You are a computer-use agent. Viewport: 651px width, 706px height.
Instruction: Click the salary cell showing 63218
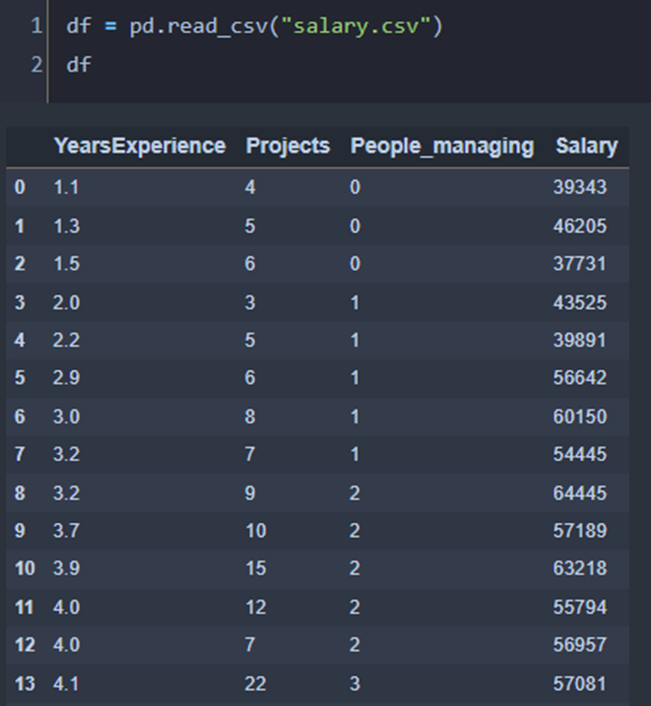tap(579, 569)
